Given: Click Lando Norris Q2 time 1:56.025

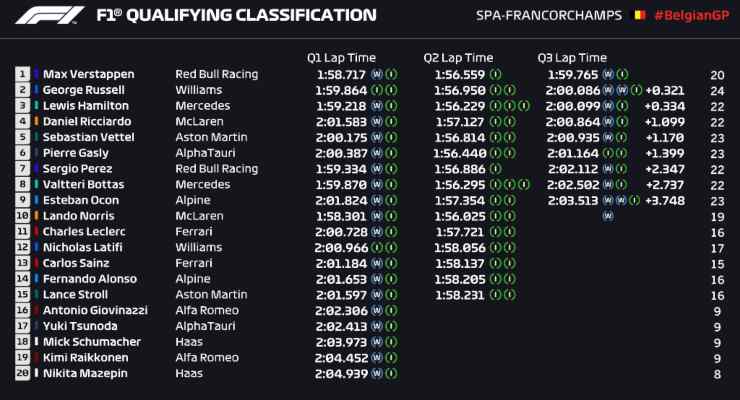Looking at the screenshot, I should 460,216.
